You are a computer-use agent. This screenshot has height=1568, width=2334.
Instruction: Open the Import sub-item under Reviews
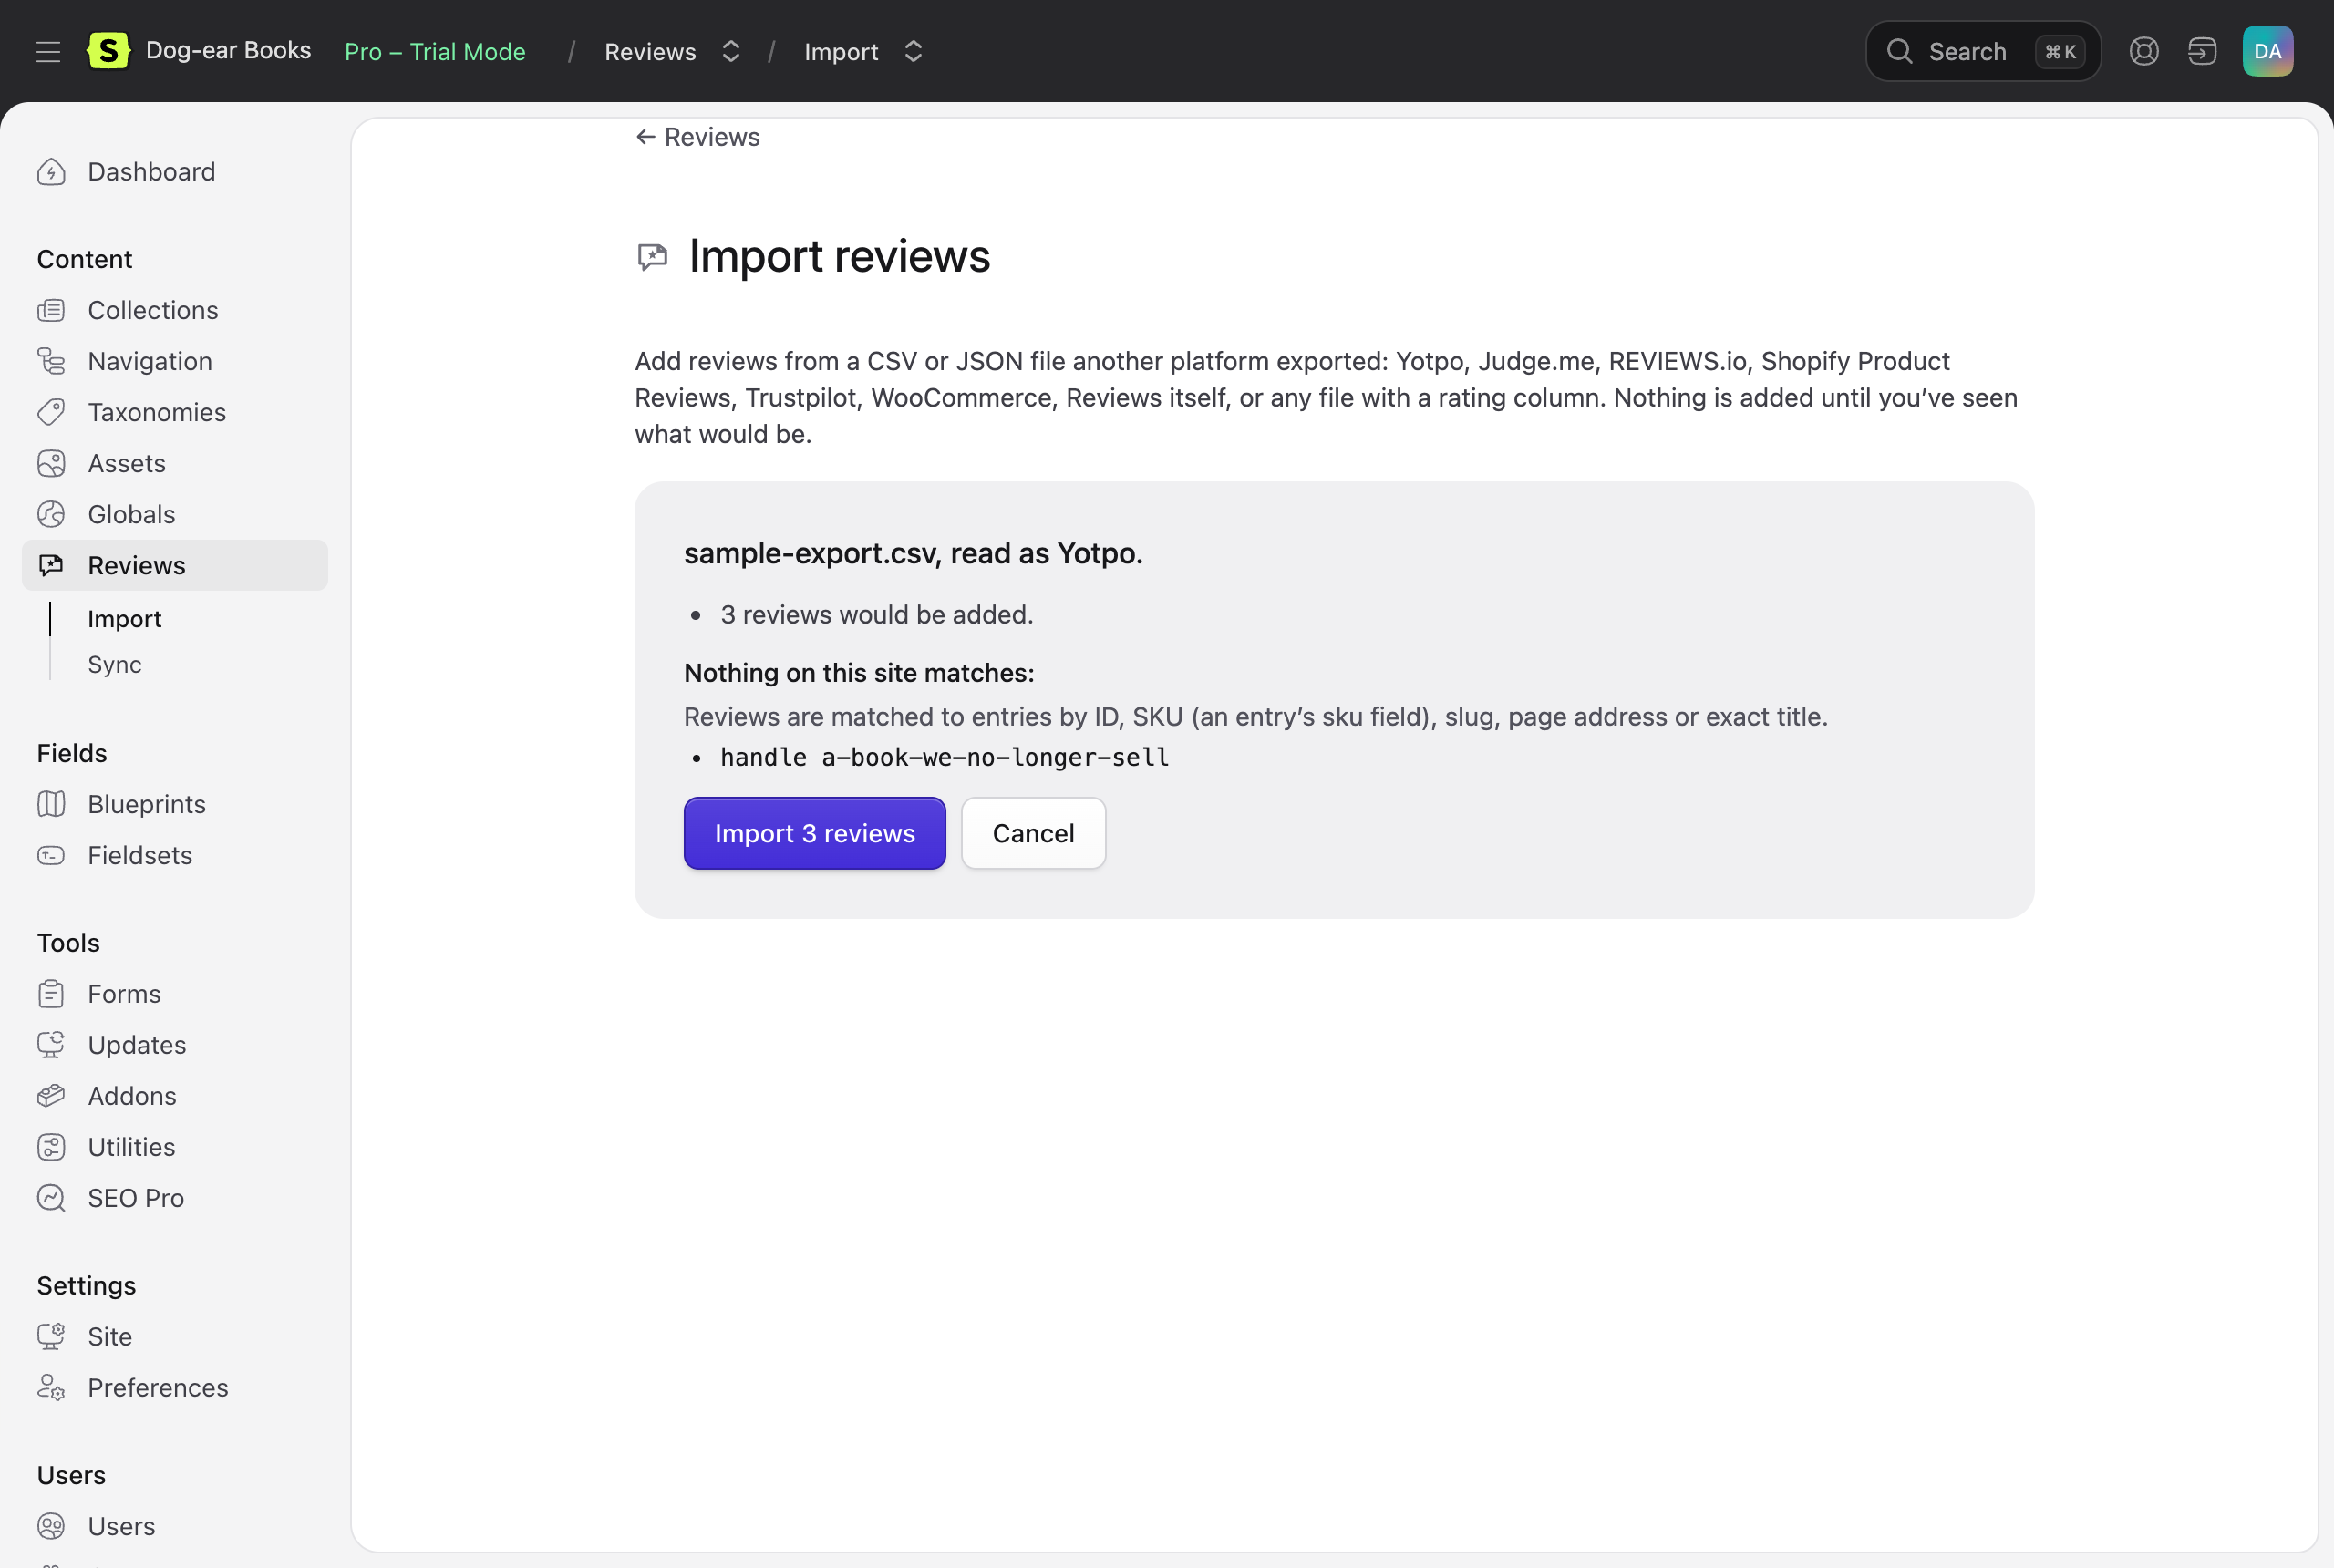point(124,619)
